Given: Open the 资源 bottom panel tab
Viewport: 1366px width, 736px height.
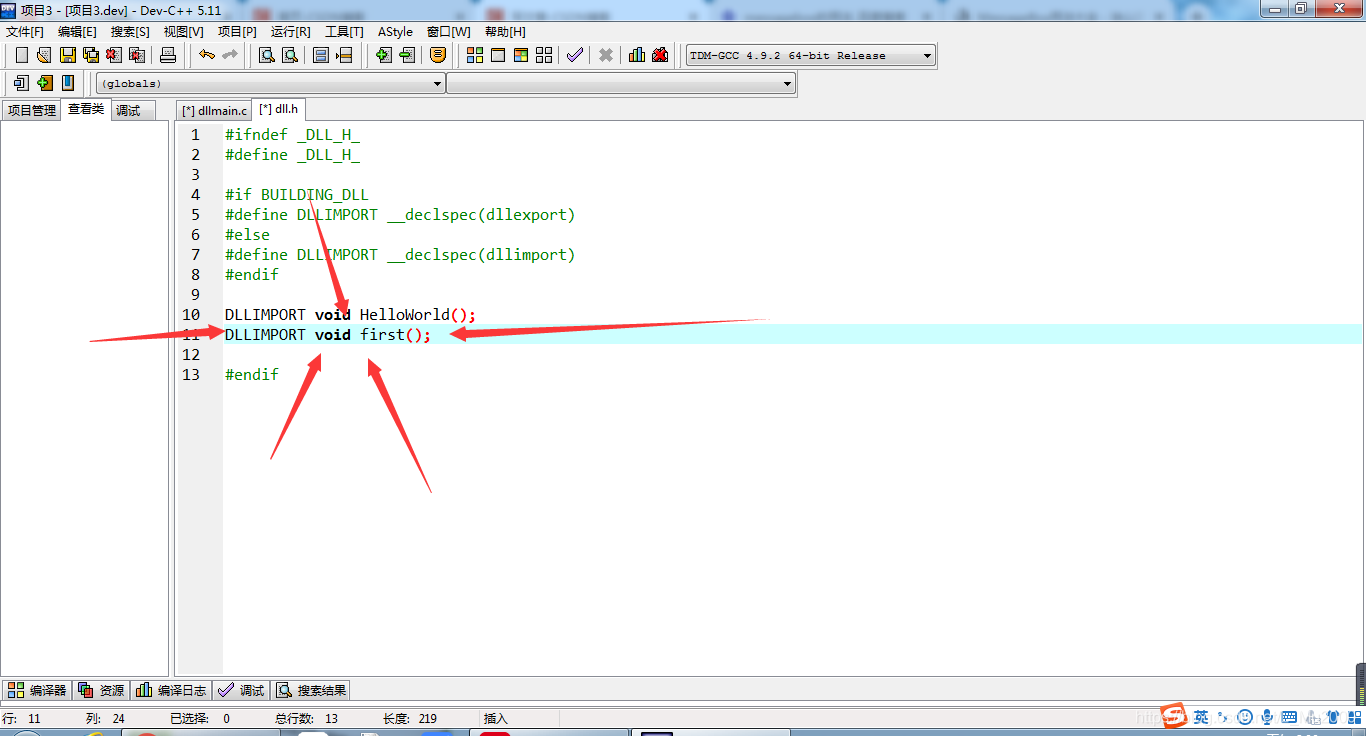Looking at the screenshot, I should point(101,690).
